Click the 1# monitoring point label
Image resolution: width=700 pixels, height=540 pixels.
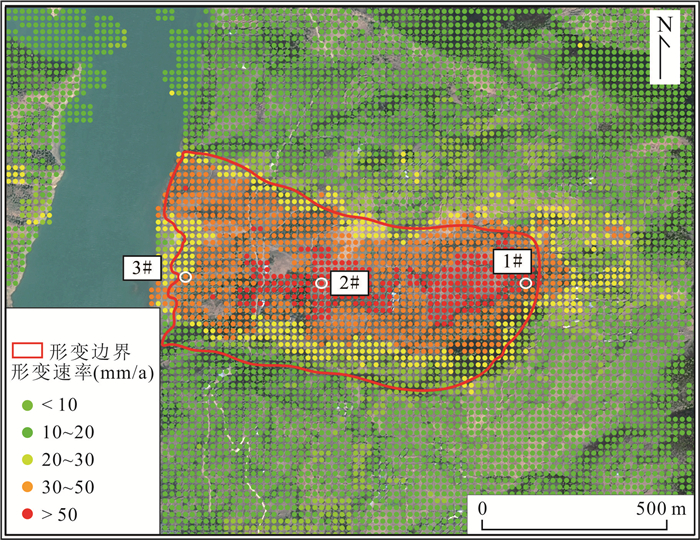pos(512,261)
